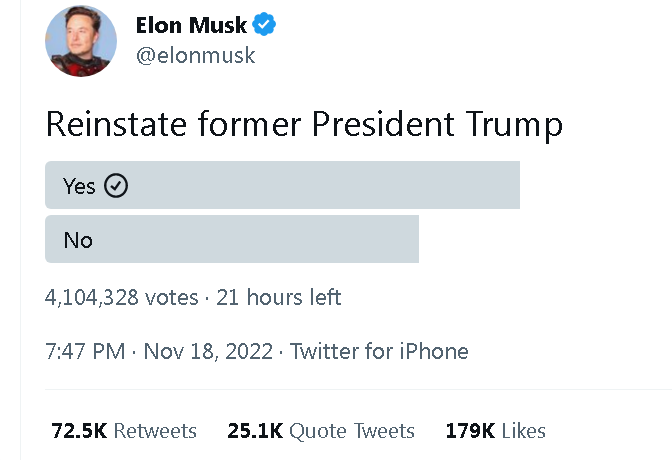Viewport: 672px width, 460px height.
Task: Click the Nov 18, 2022 date
Action: pyautogui.click(x=208, y=351)
